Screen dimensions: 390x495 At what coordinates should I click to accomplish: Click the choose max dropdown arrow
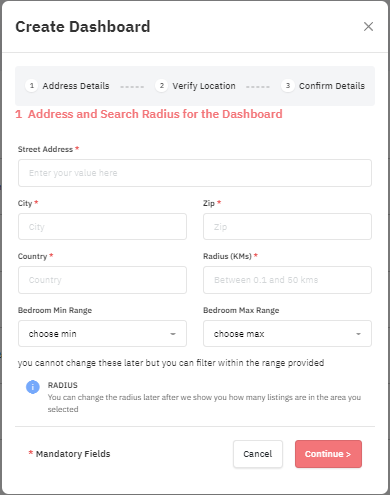(x=358, y=334)
